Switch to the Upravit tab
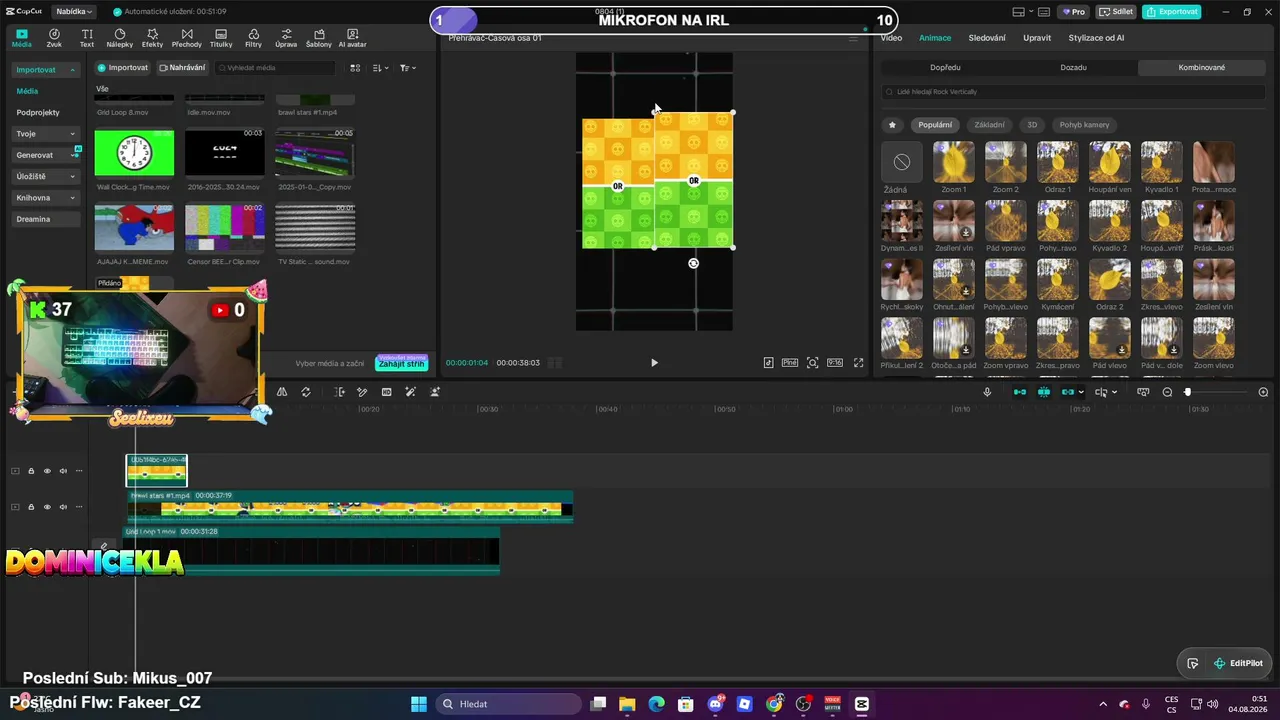The image size is (1280, 720). pyautogui.click(x=1037, y=38)
